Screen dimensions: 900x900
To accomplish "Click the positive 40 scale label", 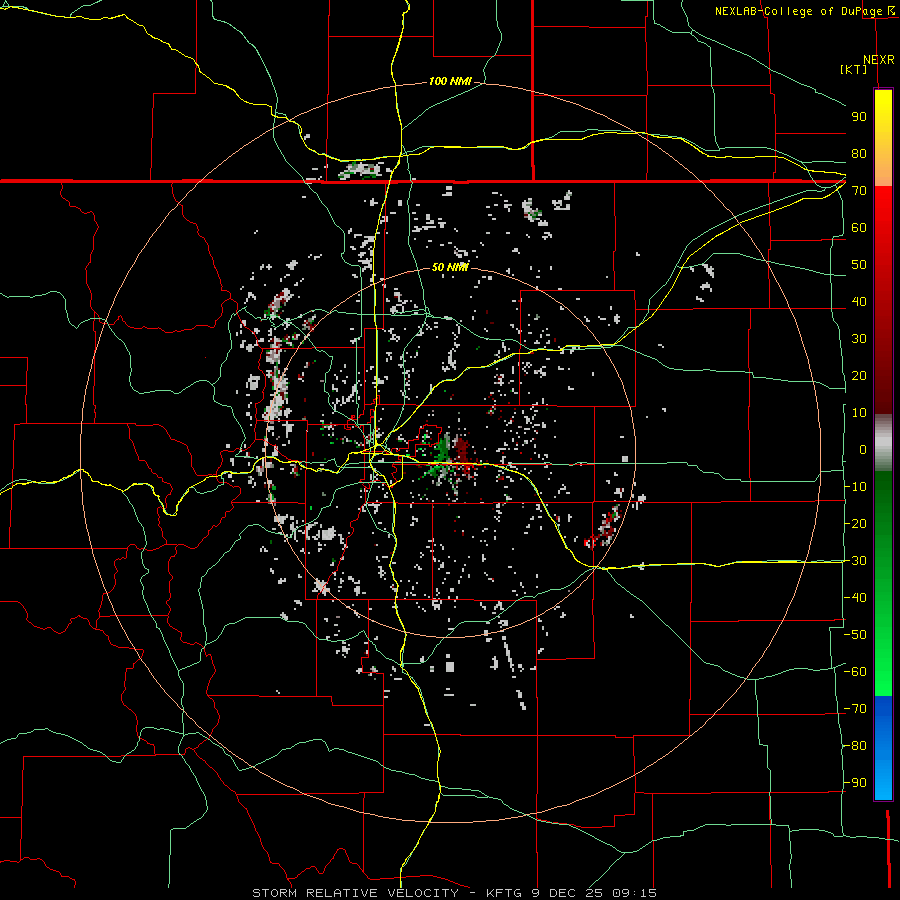I will tap(859, 301).
